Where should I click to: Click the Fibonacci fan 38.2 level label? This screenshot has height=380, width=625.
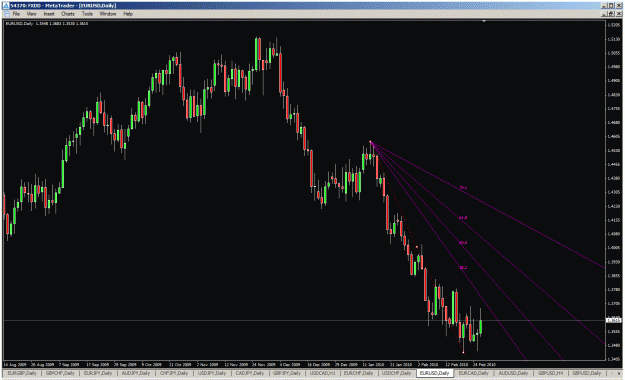point(463,268)
